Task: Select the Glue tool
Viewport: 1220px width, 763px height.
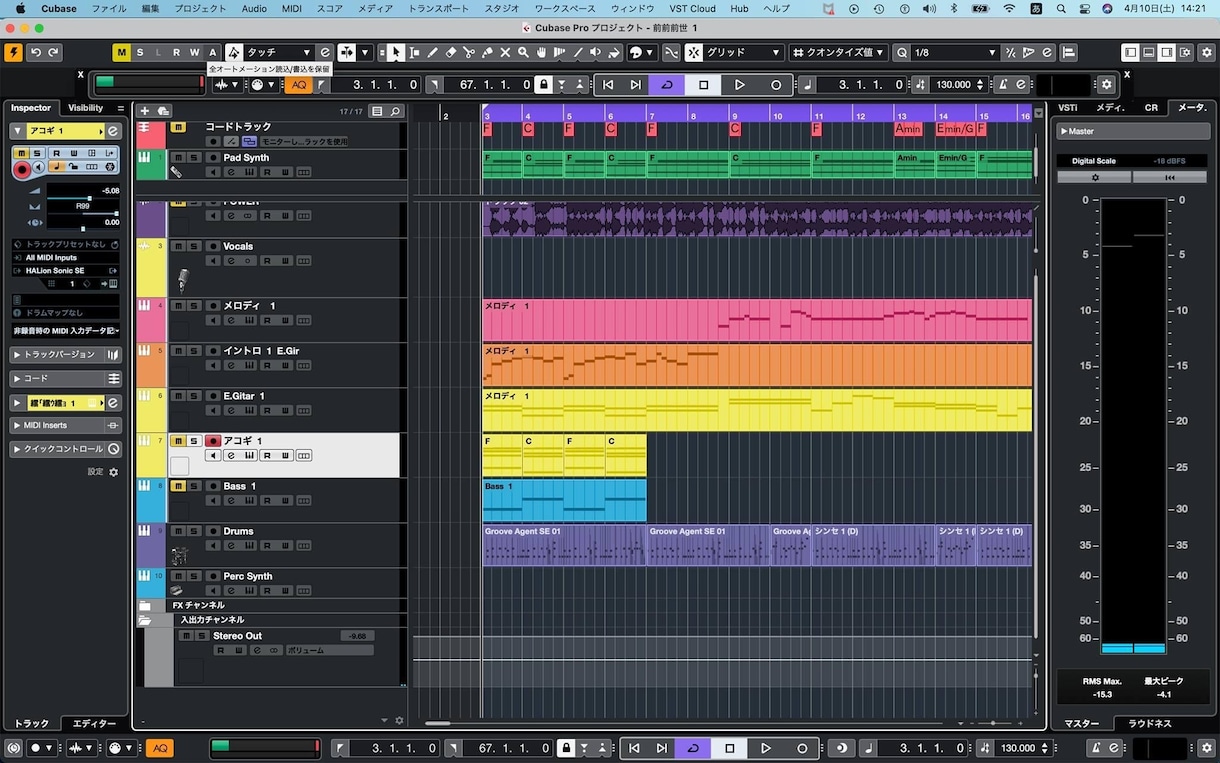Action: [x=487, y=52]
